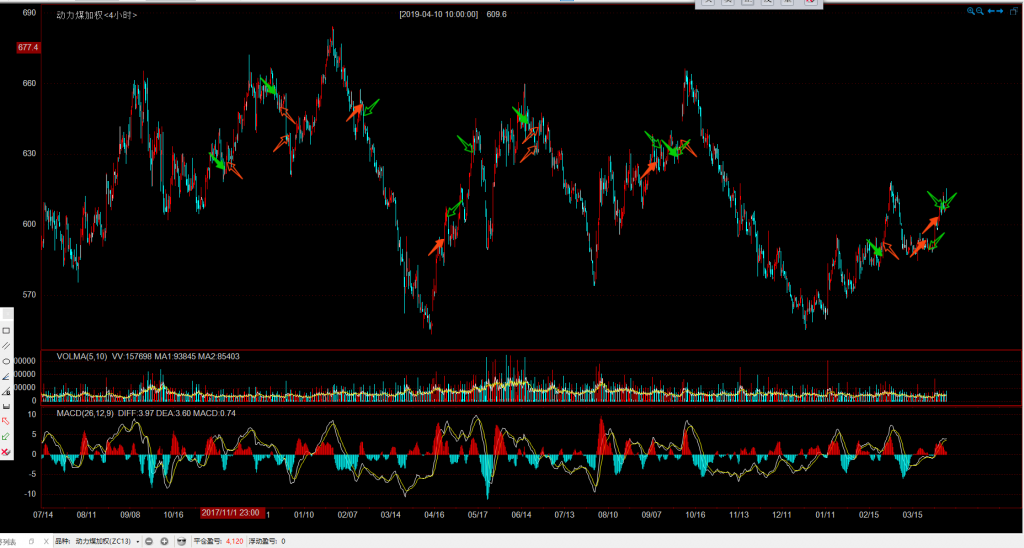Select the ellipse drawing tool
This screenshot has height=548, width=1024.
(7, 360)
